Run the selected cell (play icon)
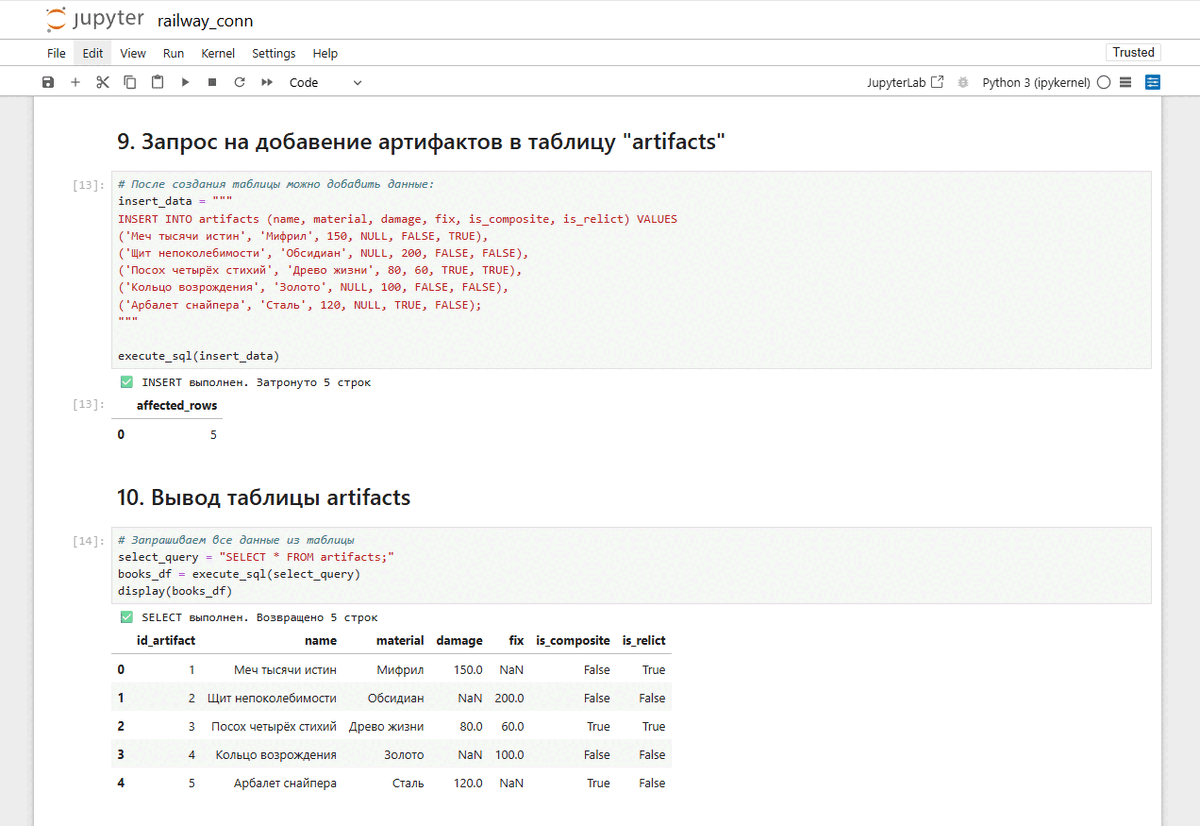 (185, 83)
